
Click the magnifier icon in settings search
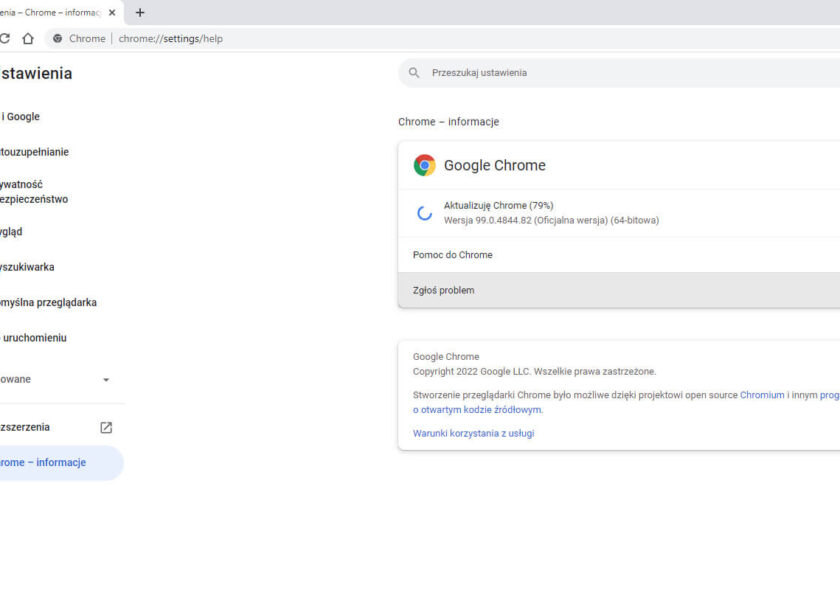(414, 72)
